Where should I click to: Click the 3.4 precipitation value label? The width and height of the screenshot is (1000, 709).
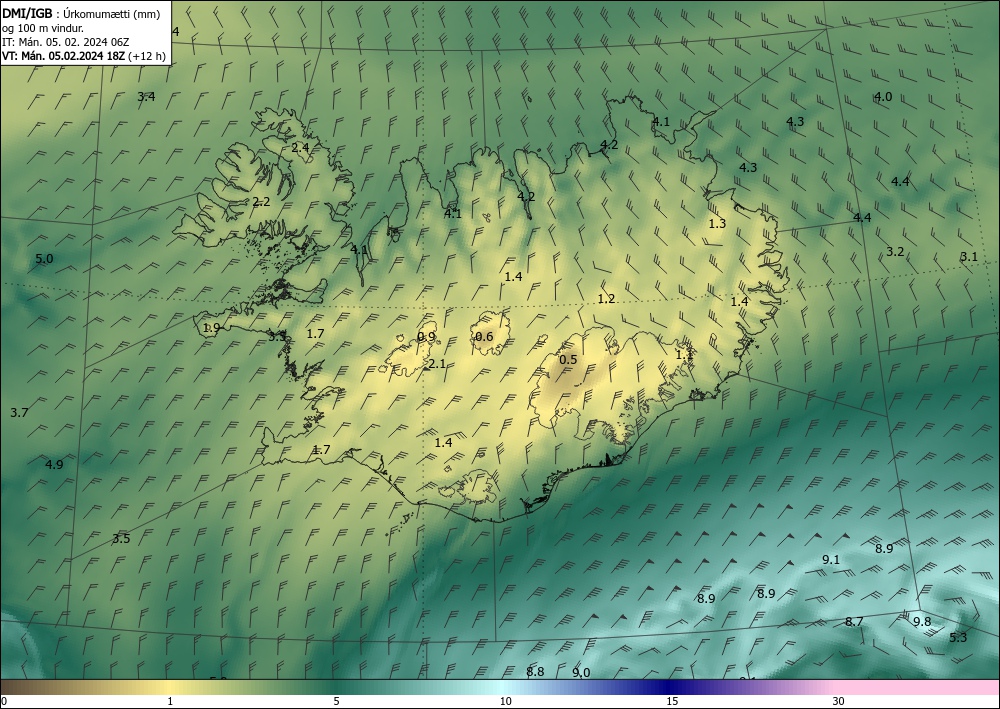[x=146, y=97]
